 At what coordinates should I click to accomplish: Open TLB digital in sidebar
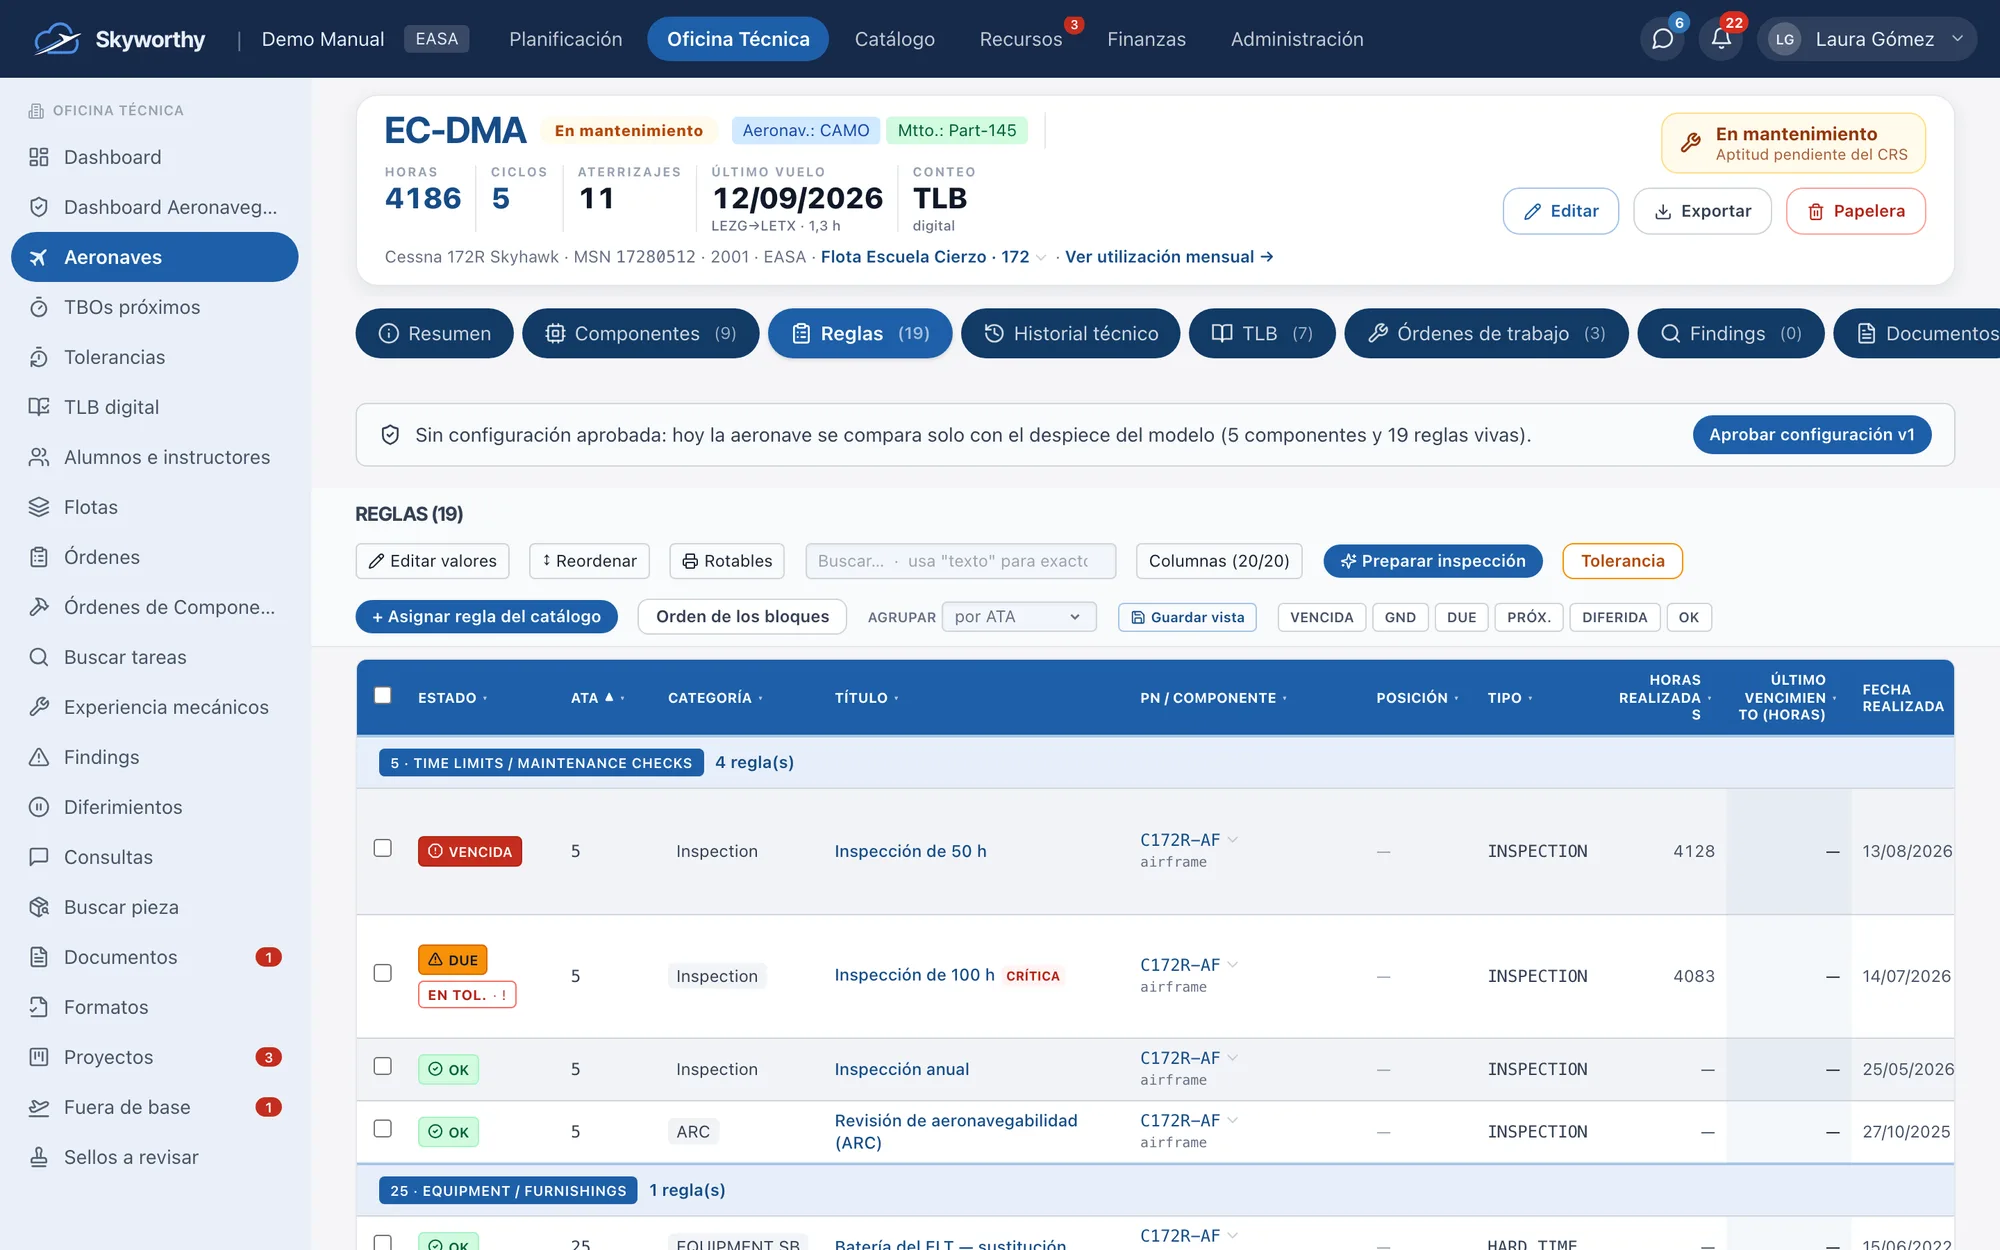(155, 407)
